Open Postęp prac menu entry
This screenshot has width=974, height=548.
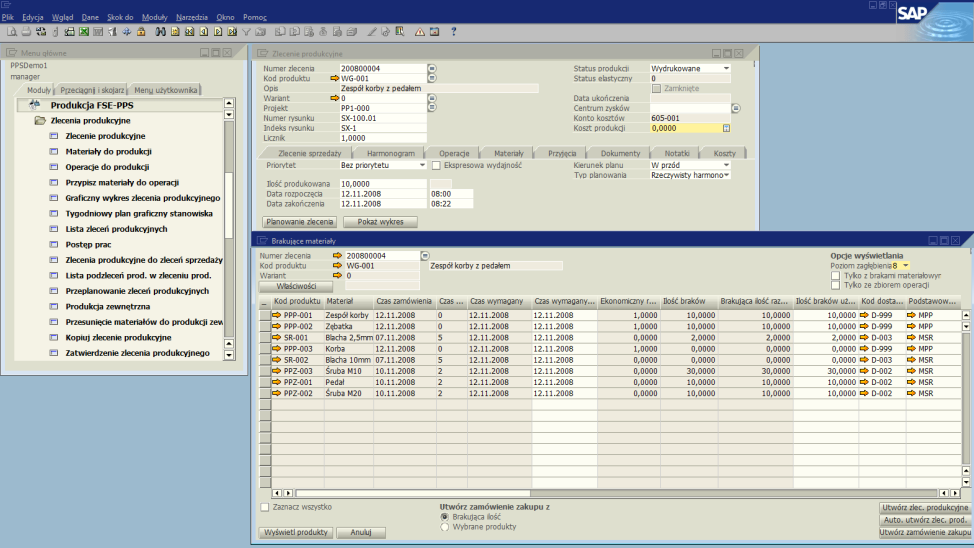(x=88, y=245)
